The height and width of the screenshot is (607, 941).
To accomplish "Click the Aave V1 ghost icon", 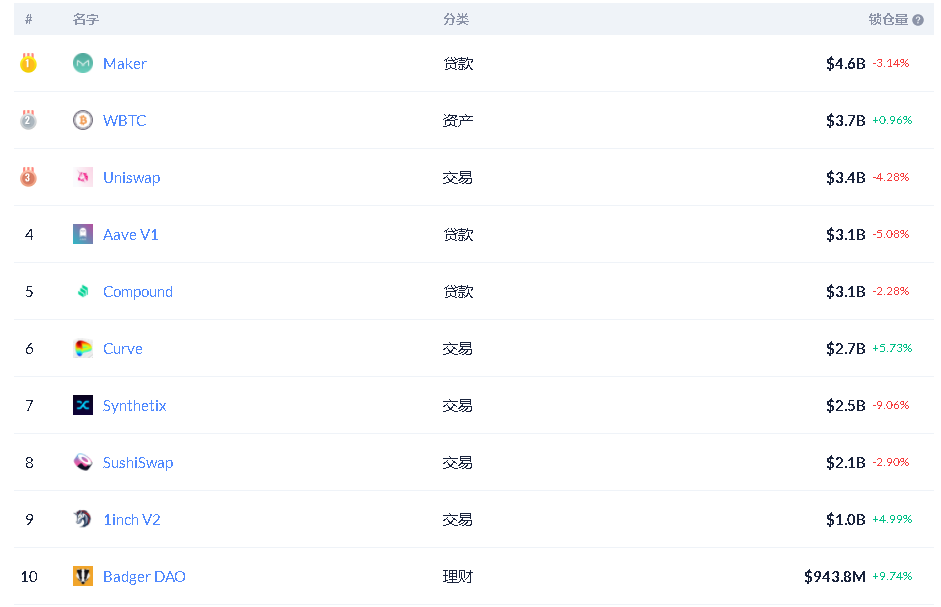I will (83, 234).
